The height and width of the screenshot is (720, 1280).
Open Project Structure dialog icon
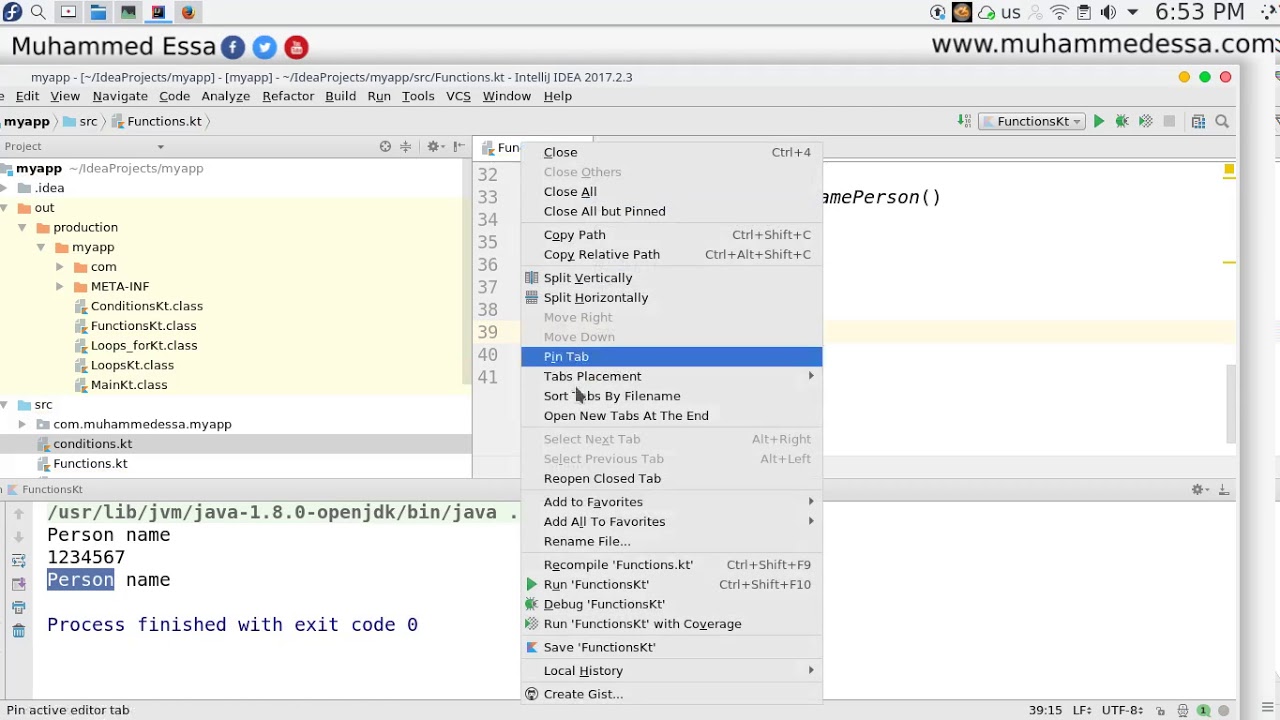(x=1198, y=121)
